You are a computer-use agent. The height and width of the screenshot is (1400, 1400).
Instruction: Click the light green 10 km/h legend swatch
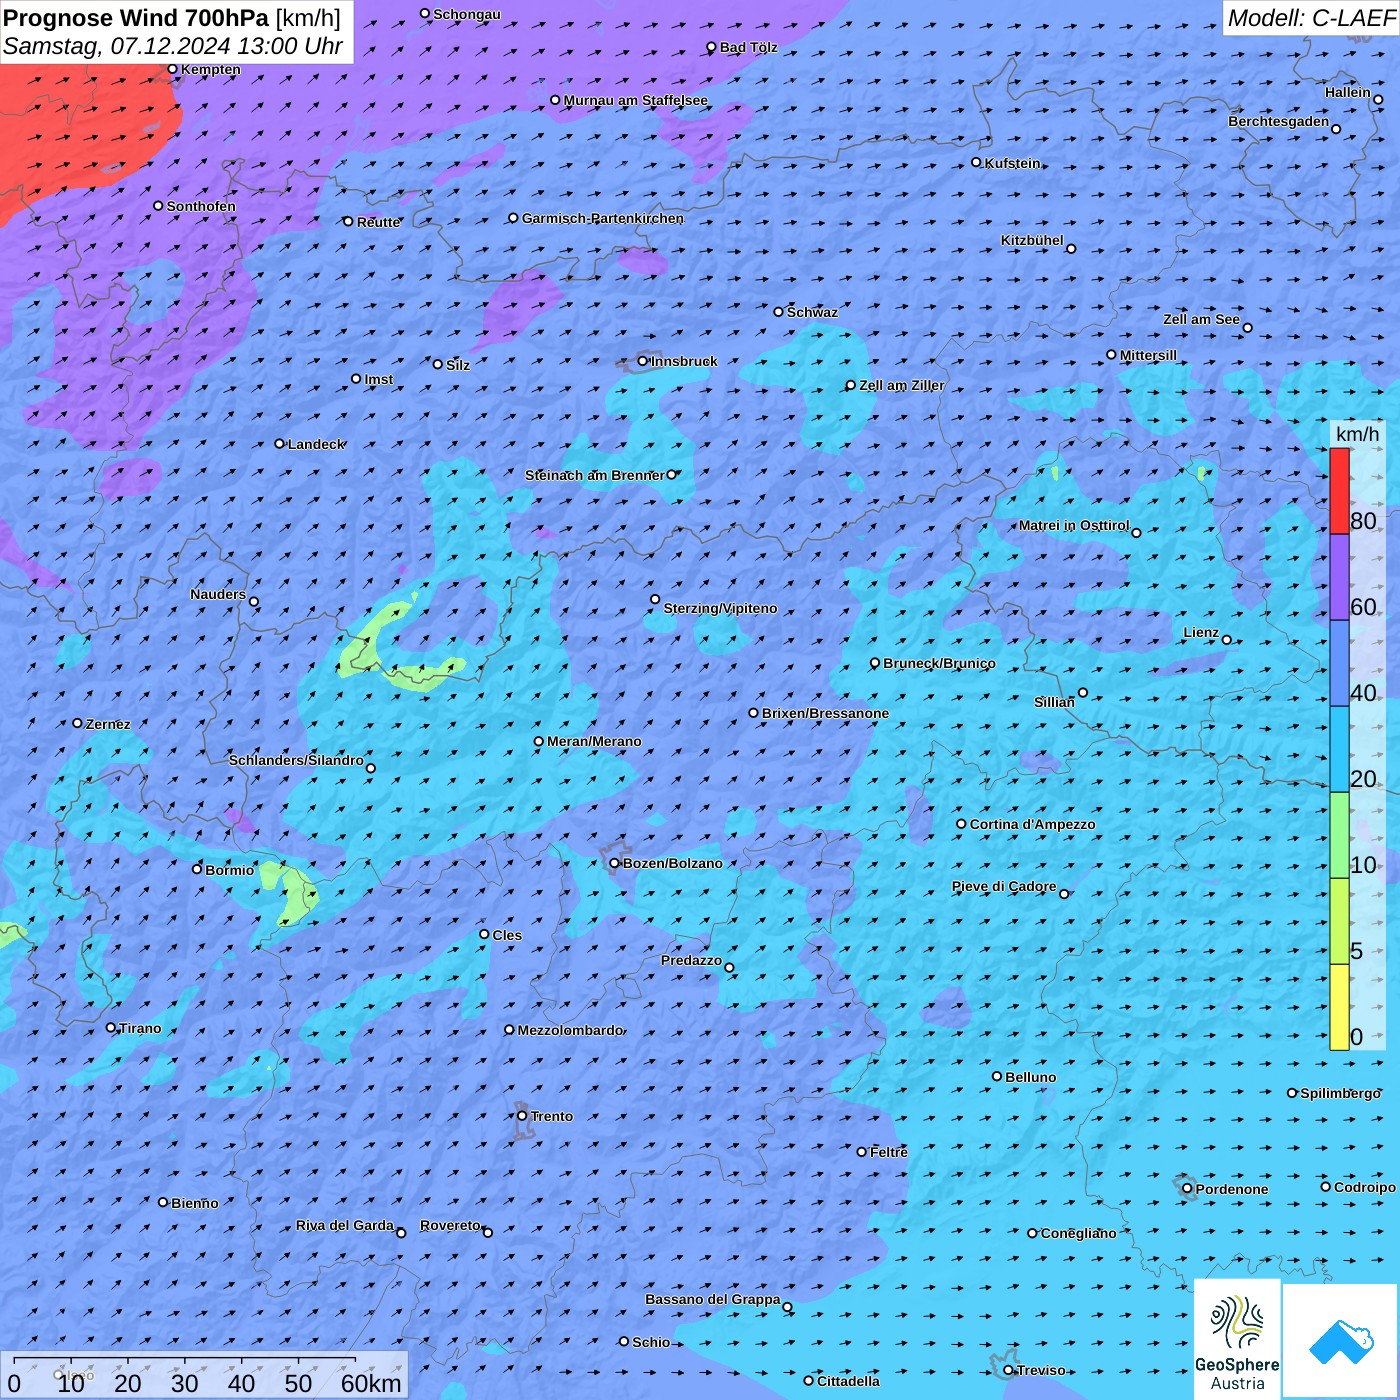pos(1339,835)
